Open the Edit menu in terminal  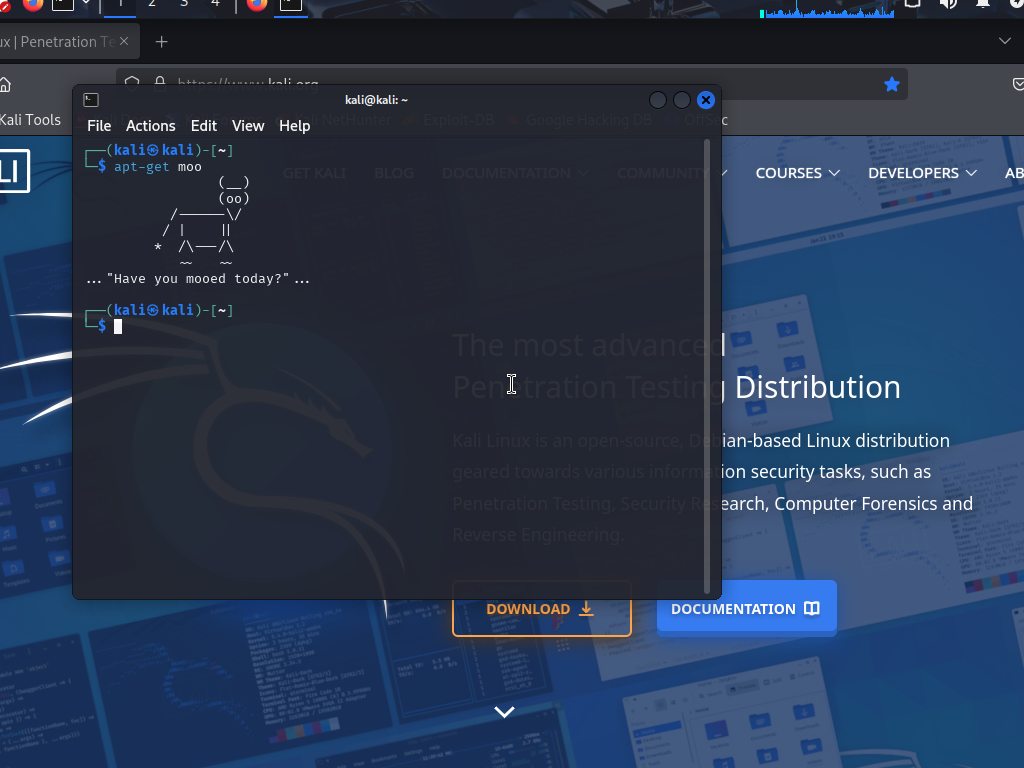(204, 125)
